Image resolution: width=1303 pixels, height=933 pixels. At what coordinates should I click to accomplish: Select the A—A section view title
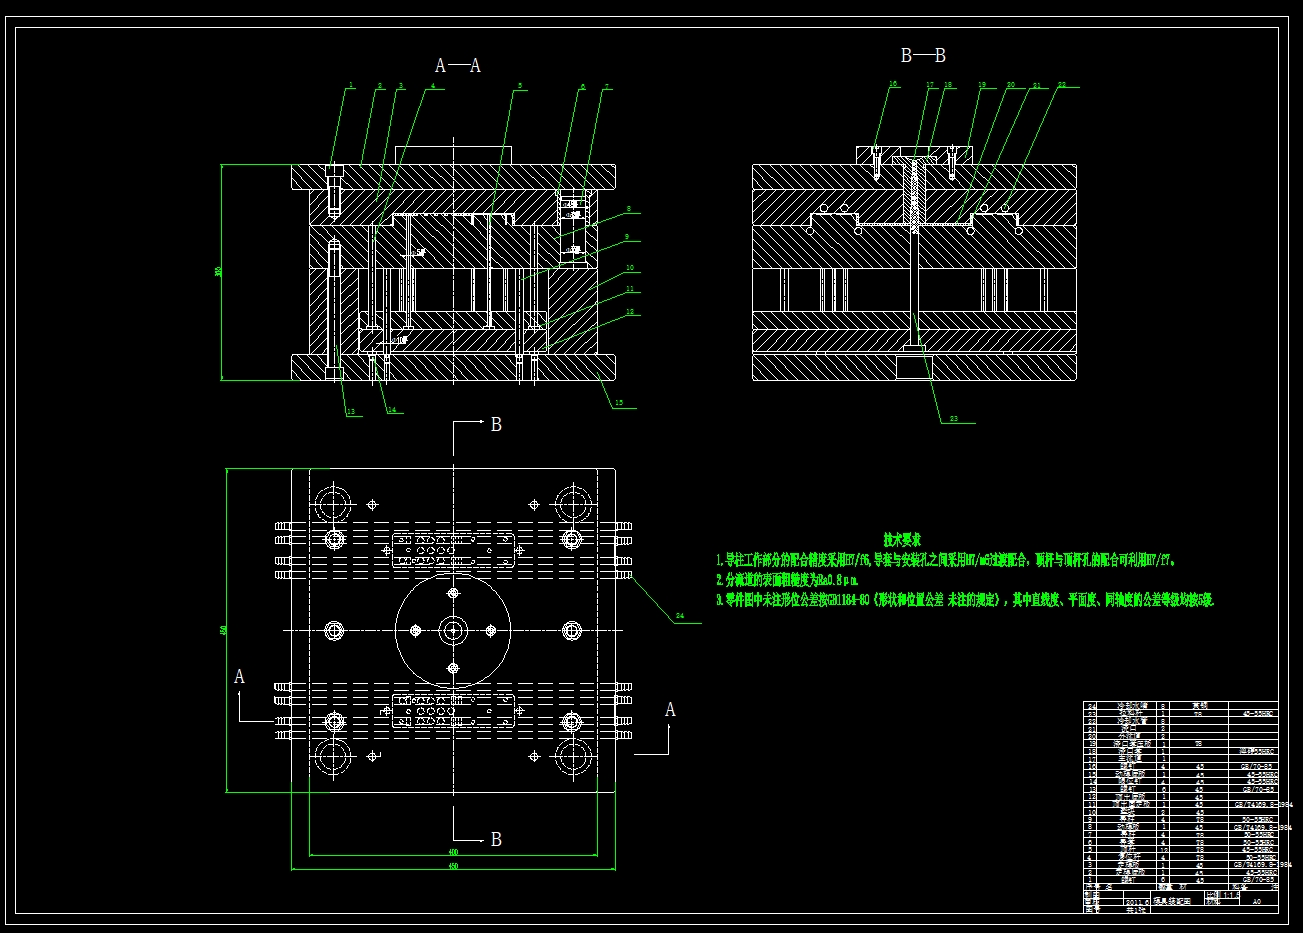pos(458,66)
